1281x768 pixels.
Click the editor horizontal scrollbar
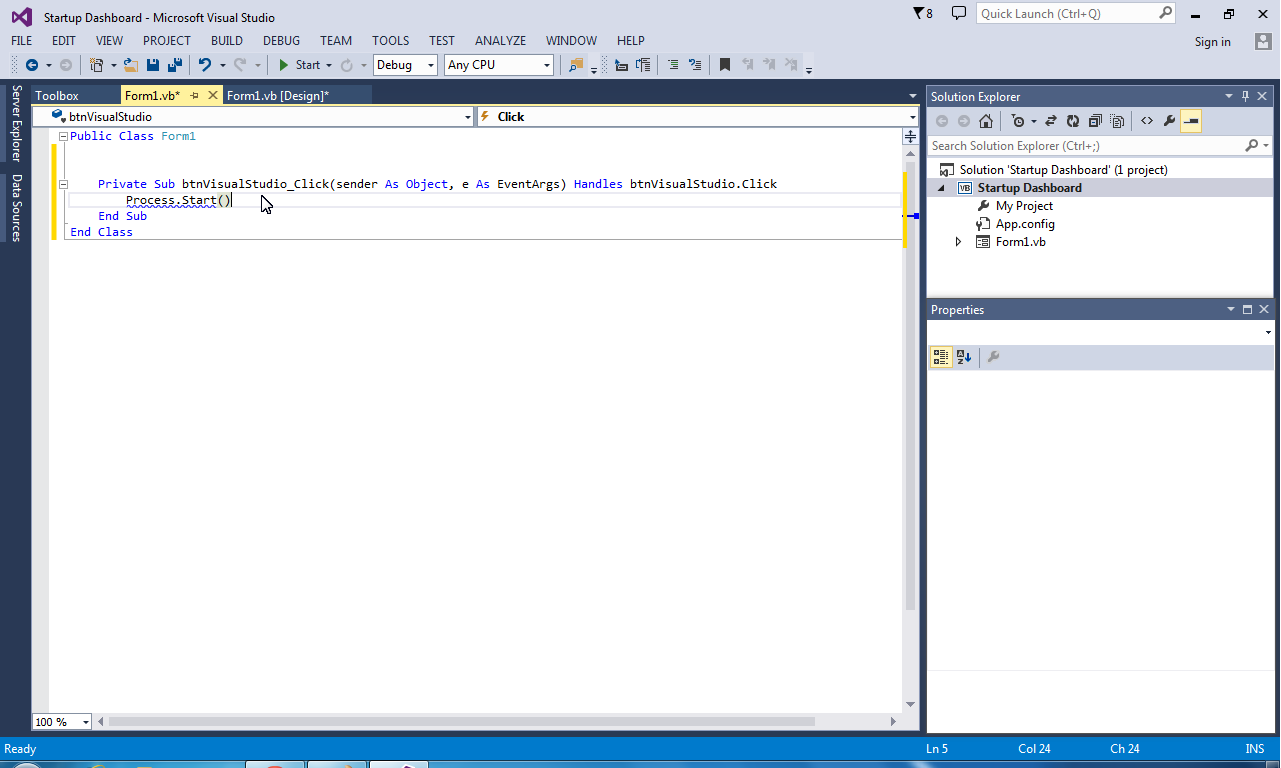(462, 722)
